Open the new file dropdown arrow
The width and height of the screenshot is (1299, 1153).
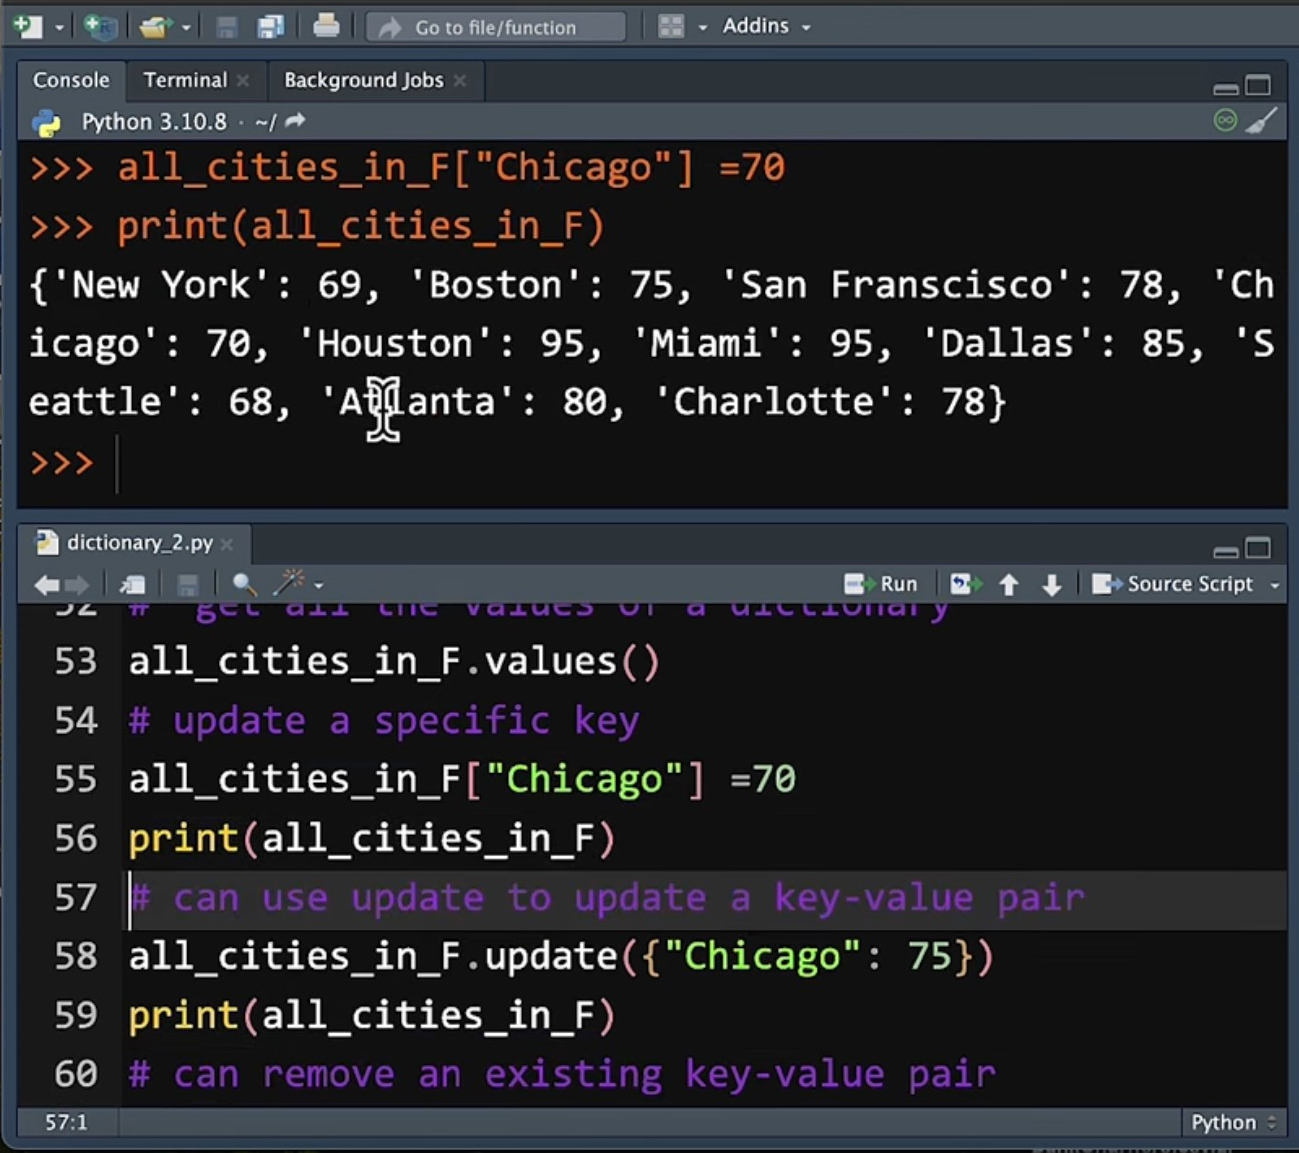click(x=58, y=25)
